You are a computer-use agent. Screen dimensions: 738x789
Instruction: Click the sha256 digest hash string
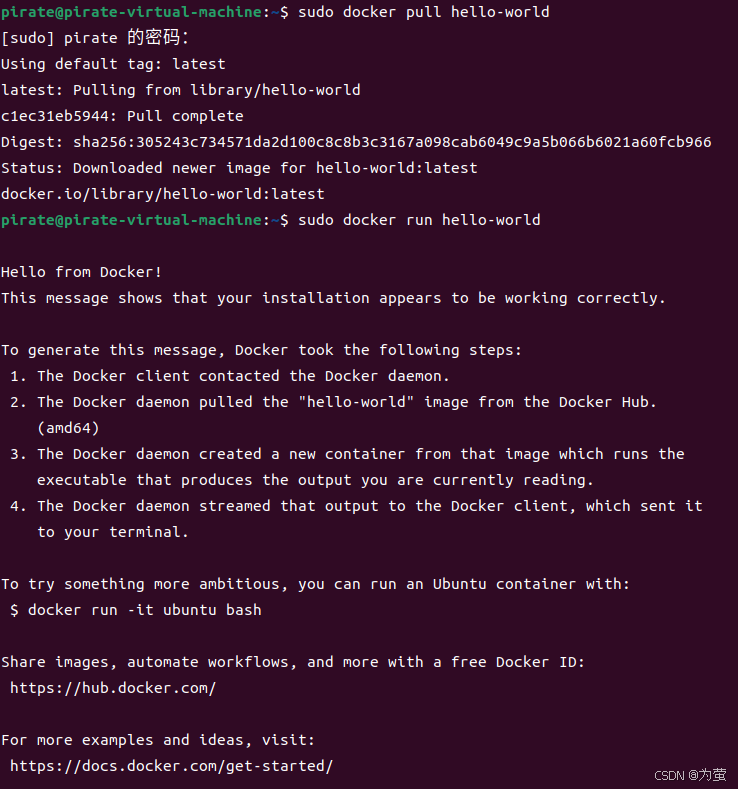tap(392, 142)
